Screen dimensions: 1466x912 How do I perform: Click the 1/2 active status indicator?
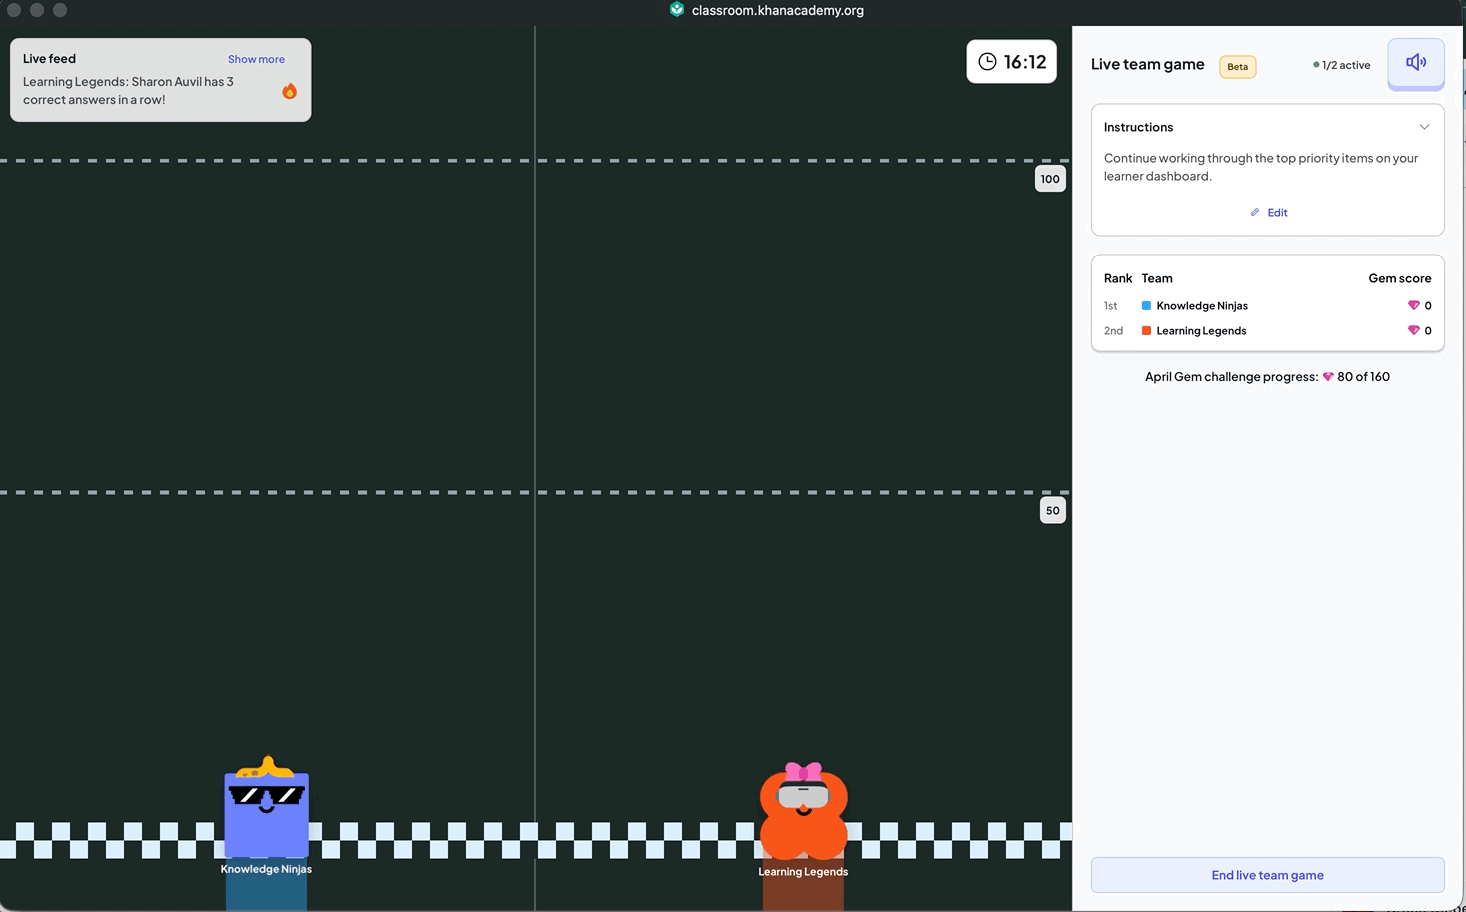point(1341,65)
